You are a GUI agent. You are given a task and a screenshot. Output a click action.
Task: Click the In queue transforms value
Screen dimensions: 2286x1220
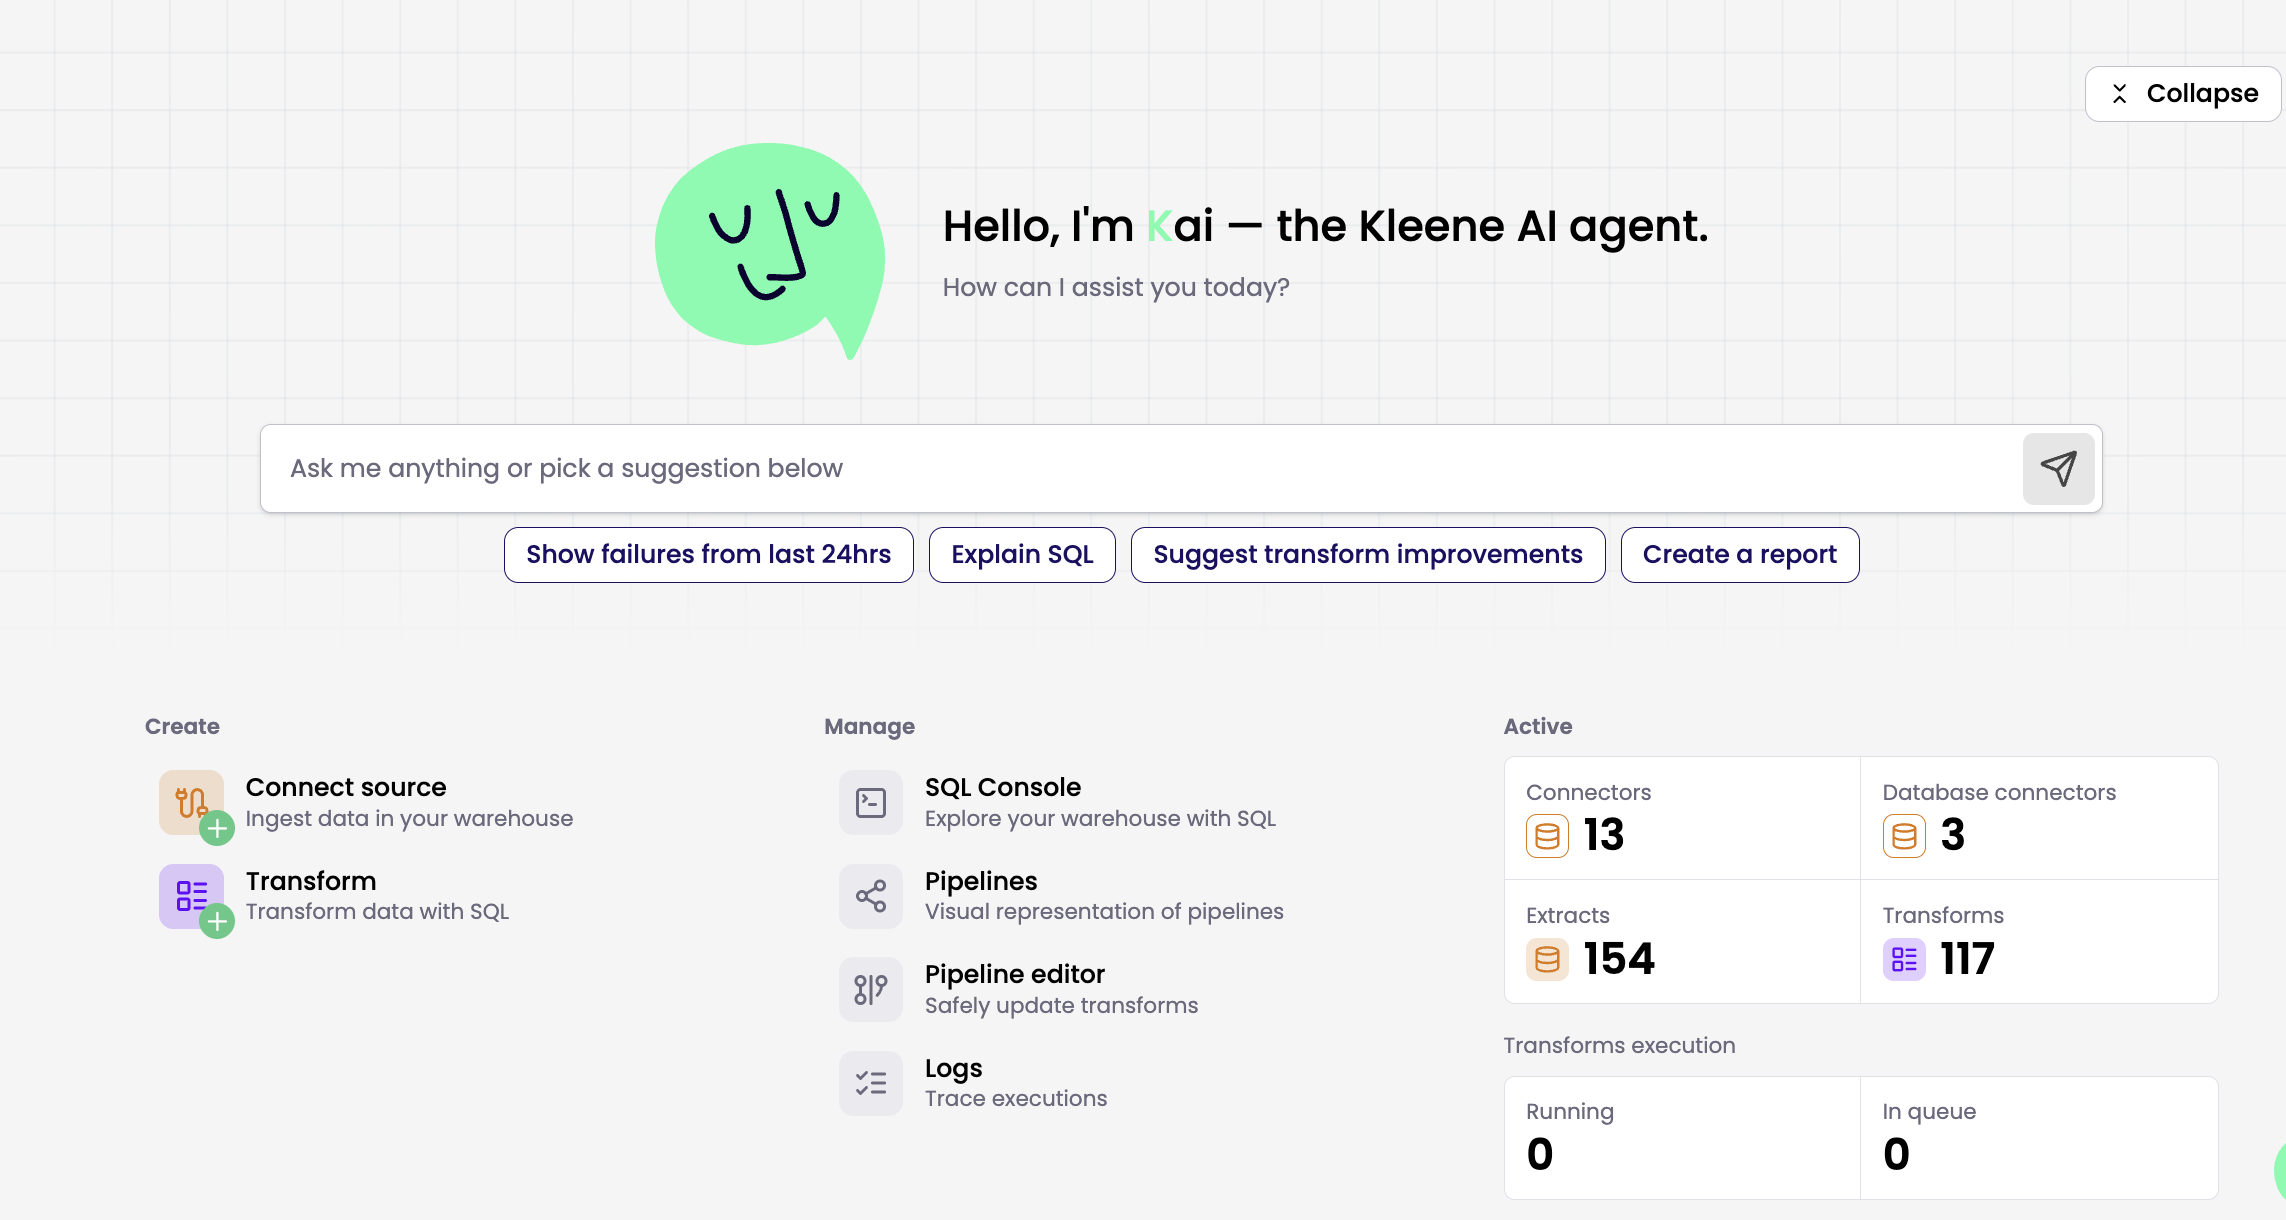pyautogui.click(x=1896, y=1154)
